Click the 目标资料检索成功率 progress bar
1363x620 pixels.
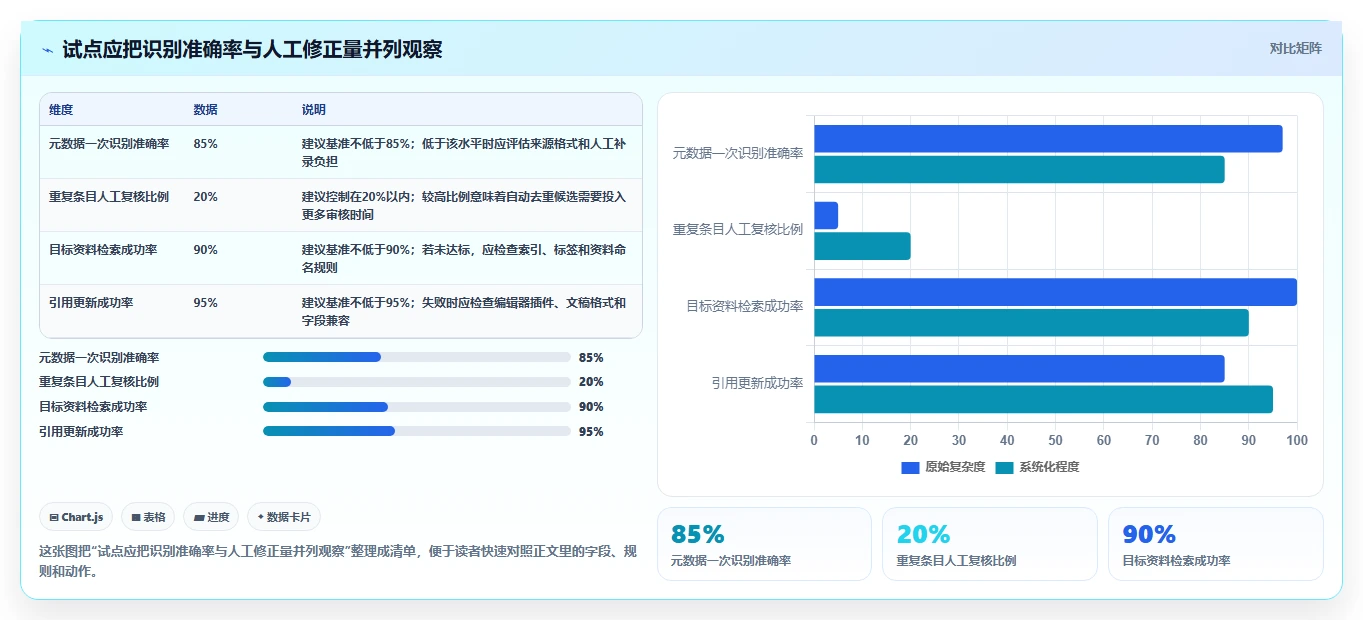pos(416,407)
